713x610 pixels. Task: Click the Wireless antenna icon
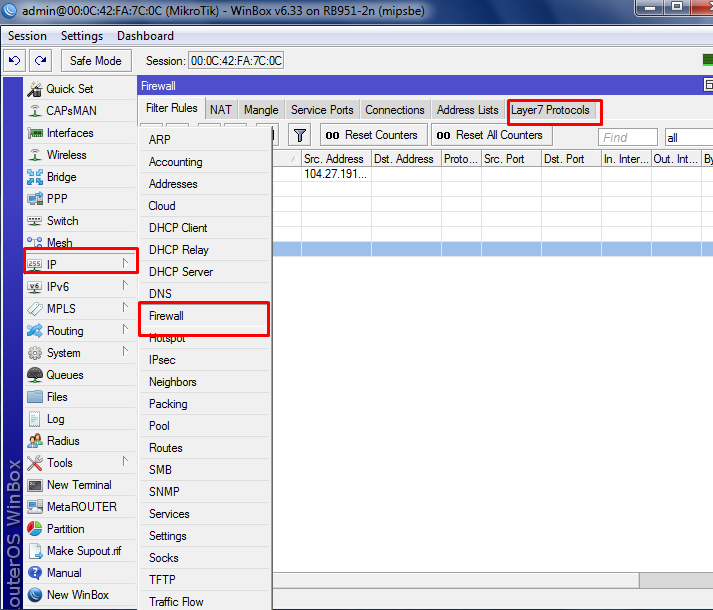click(35, 155)
